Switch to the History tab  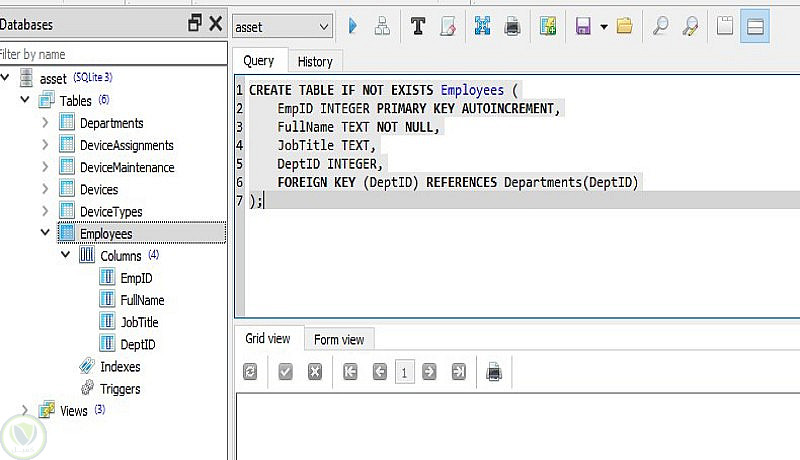315,62
